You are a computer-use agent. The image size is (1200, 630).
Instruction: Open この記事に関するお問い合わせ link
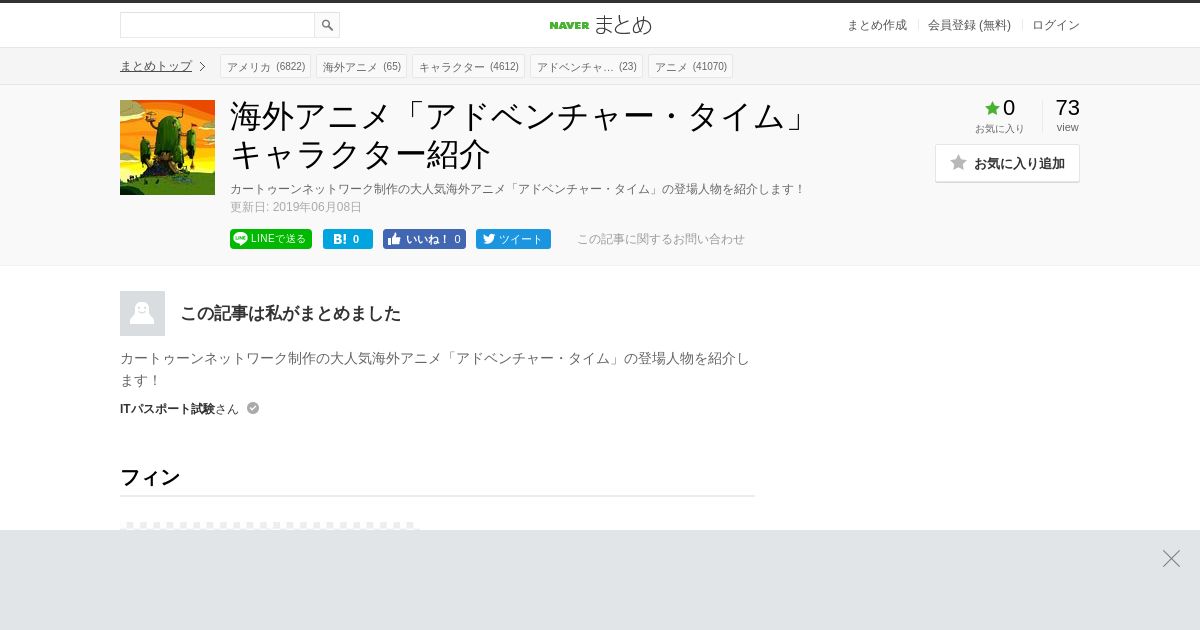(660, 239)
